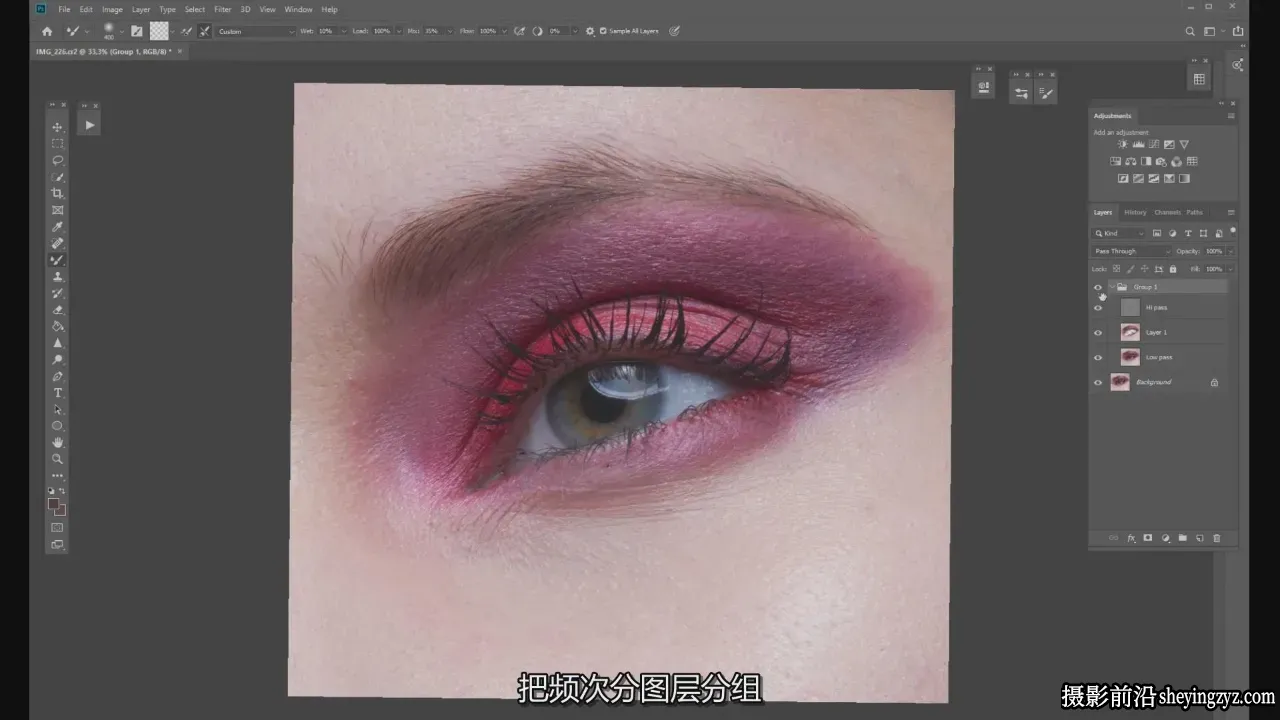Select the Paint Bucket tool
The image size is (1280, 720).
(57, 326)
